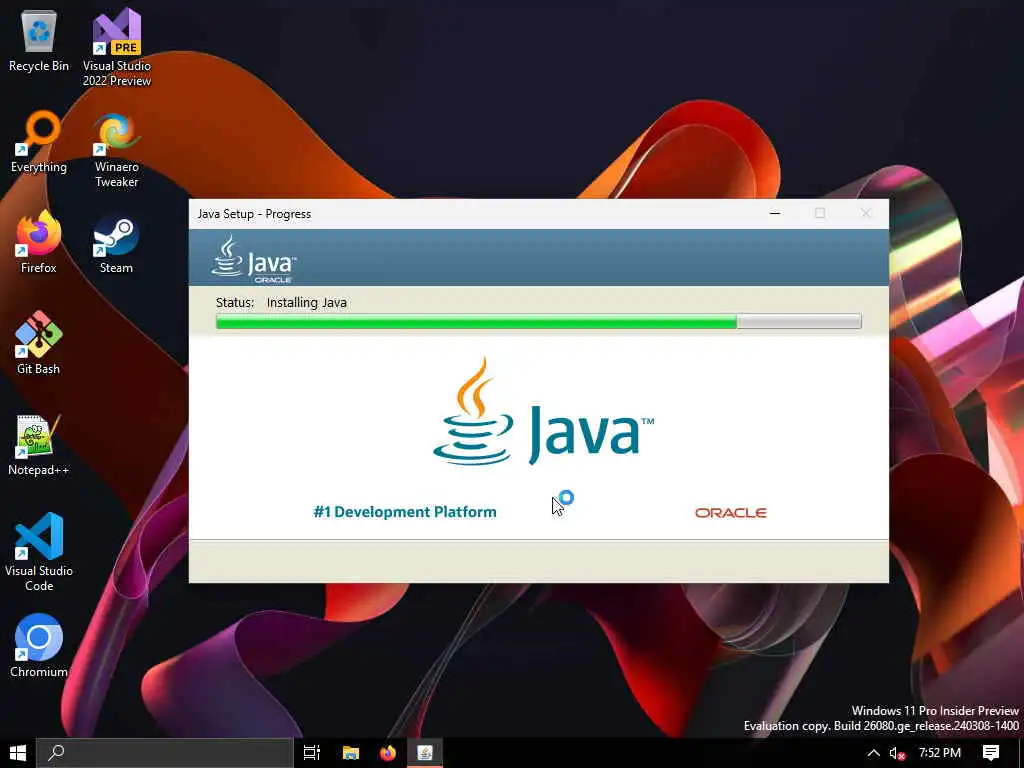Open the 7:52 PM taskbar clock
1024x768 pixels.
pyautogui.click(x=939, y=753)
